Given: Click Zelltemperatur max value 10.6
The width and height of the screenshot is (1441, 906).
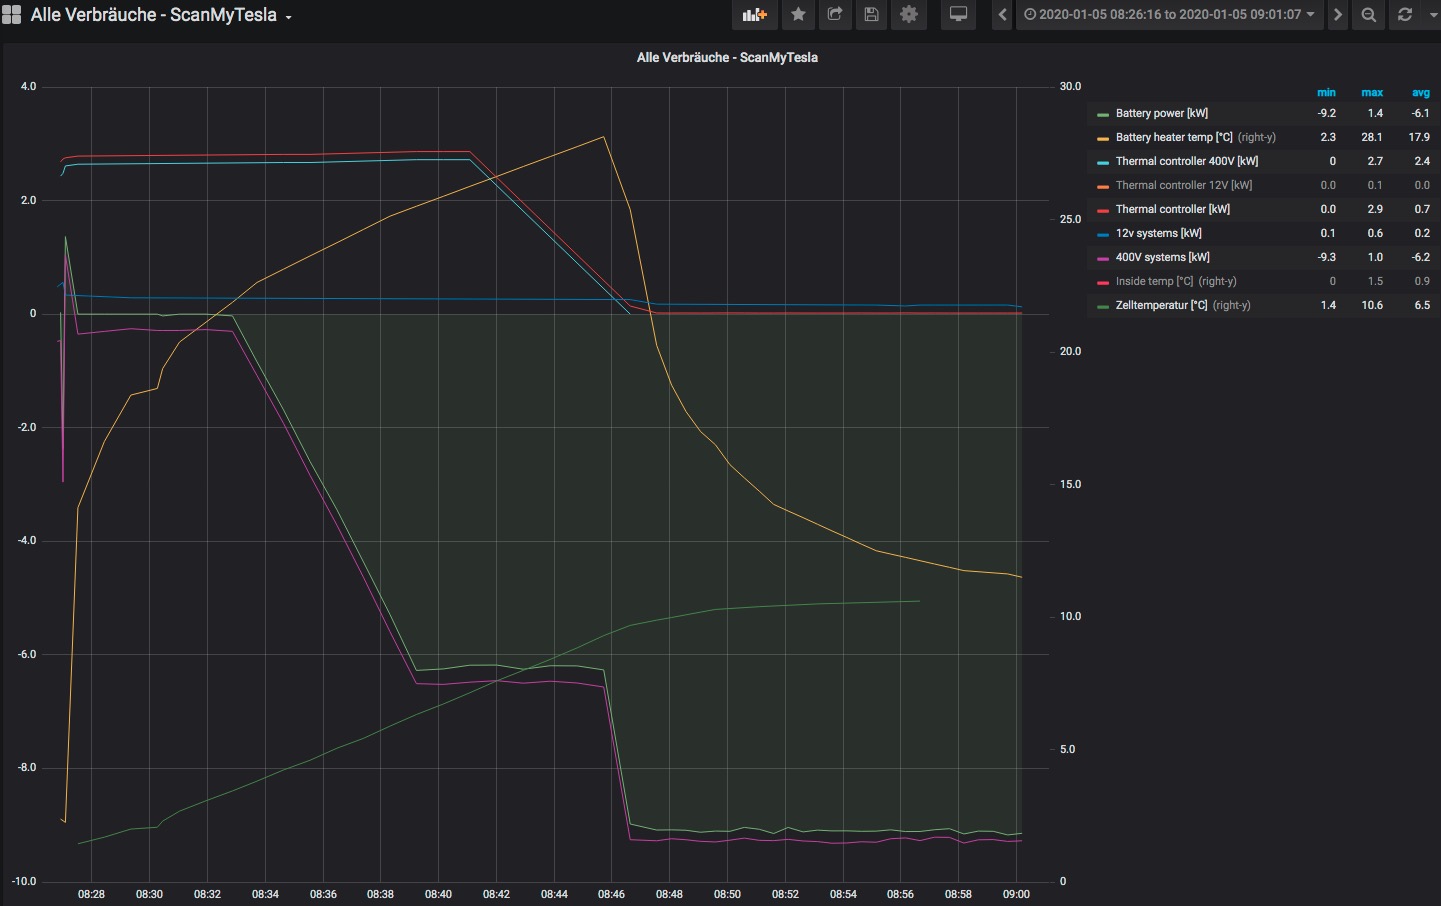Looking at the screenshot, I should click(1372, 306).
